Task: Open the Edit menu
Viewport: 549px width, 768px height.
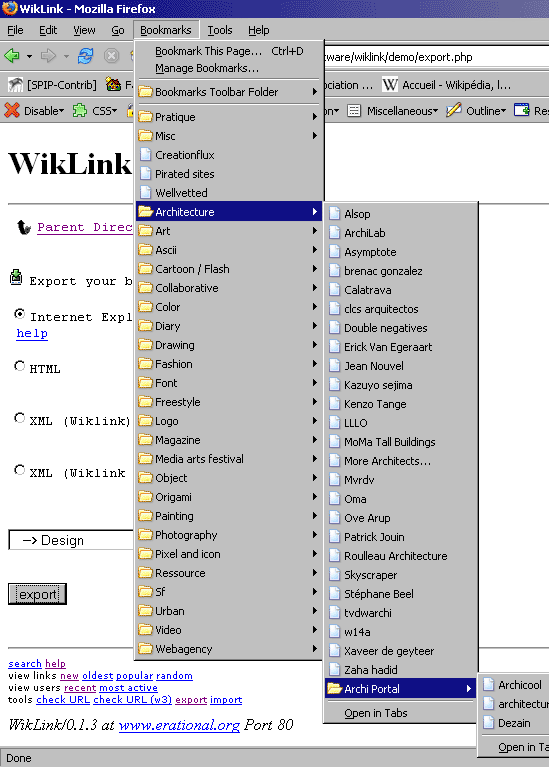Action: pyautogui.click(x=48, y=30)
